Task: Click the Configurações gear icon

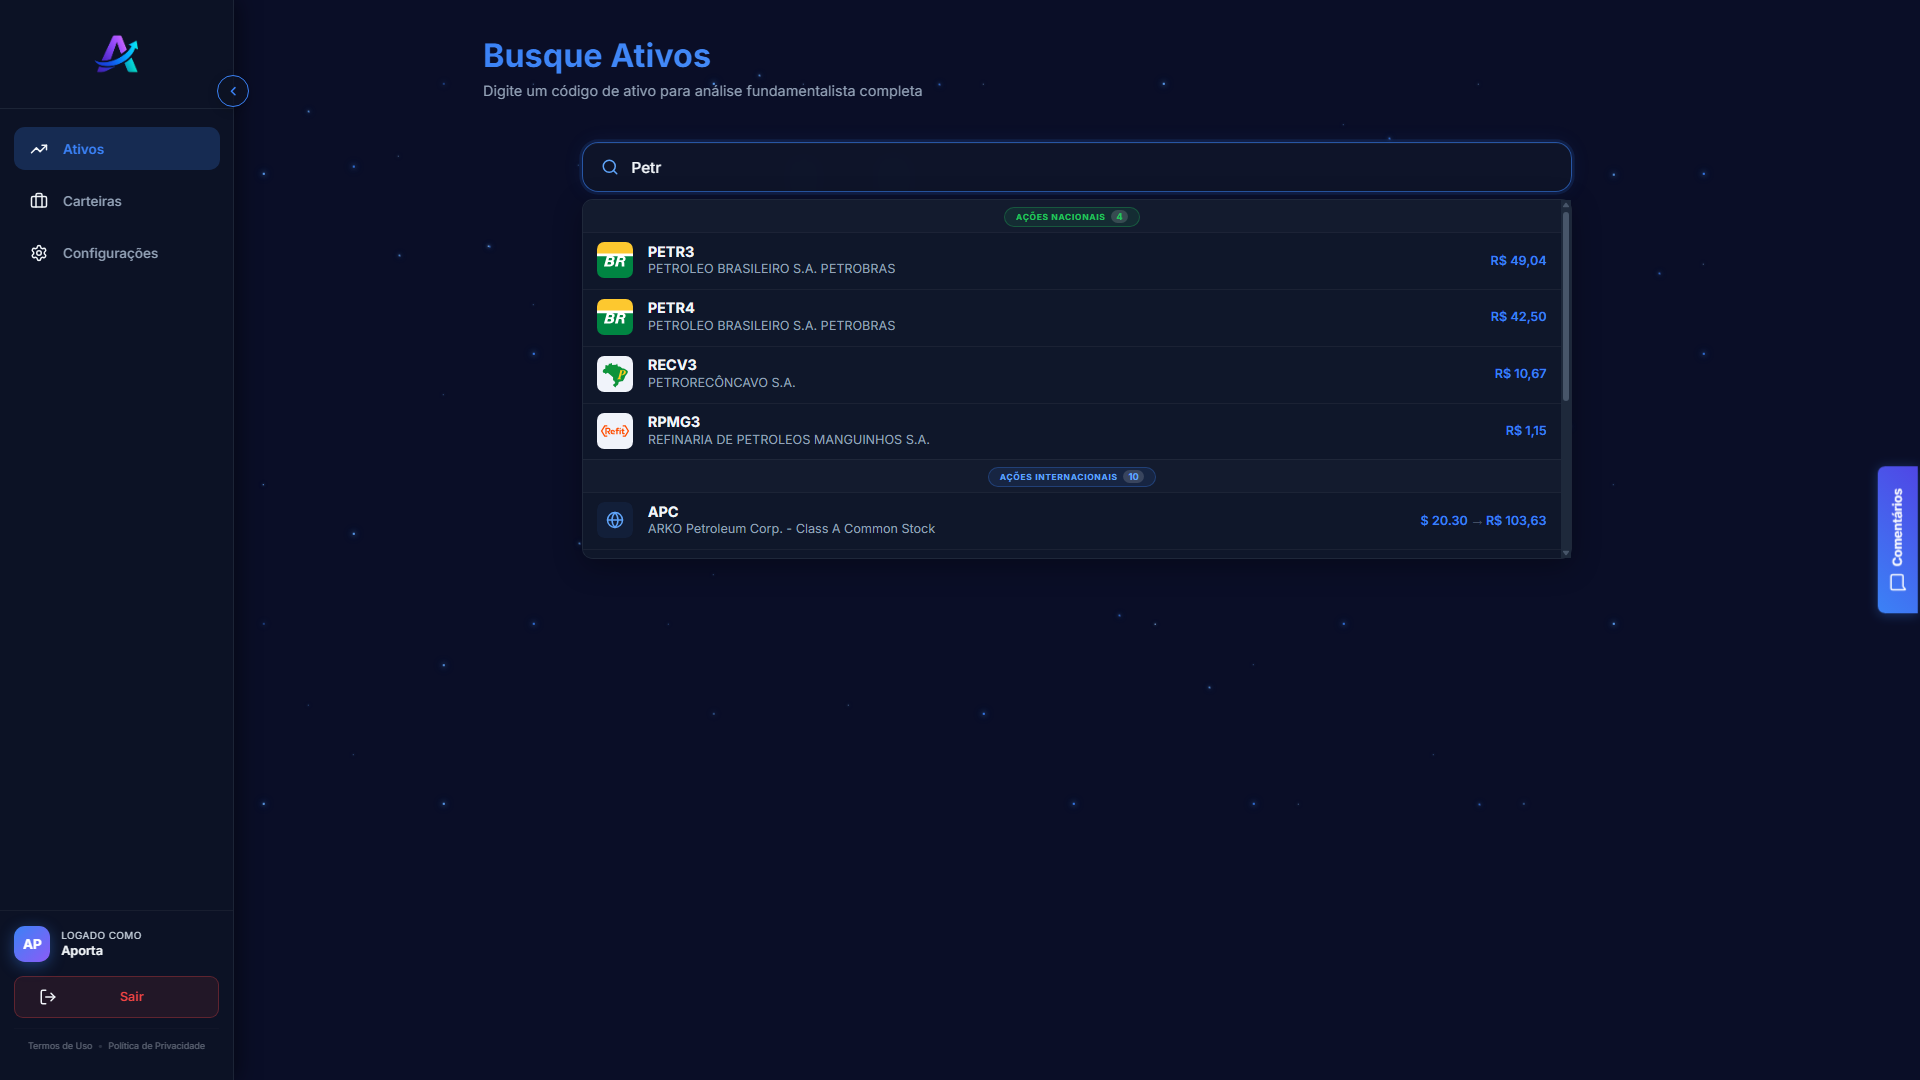Action: [39, 253]
